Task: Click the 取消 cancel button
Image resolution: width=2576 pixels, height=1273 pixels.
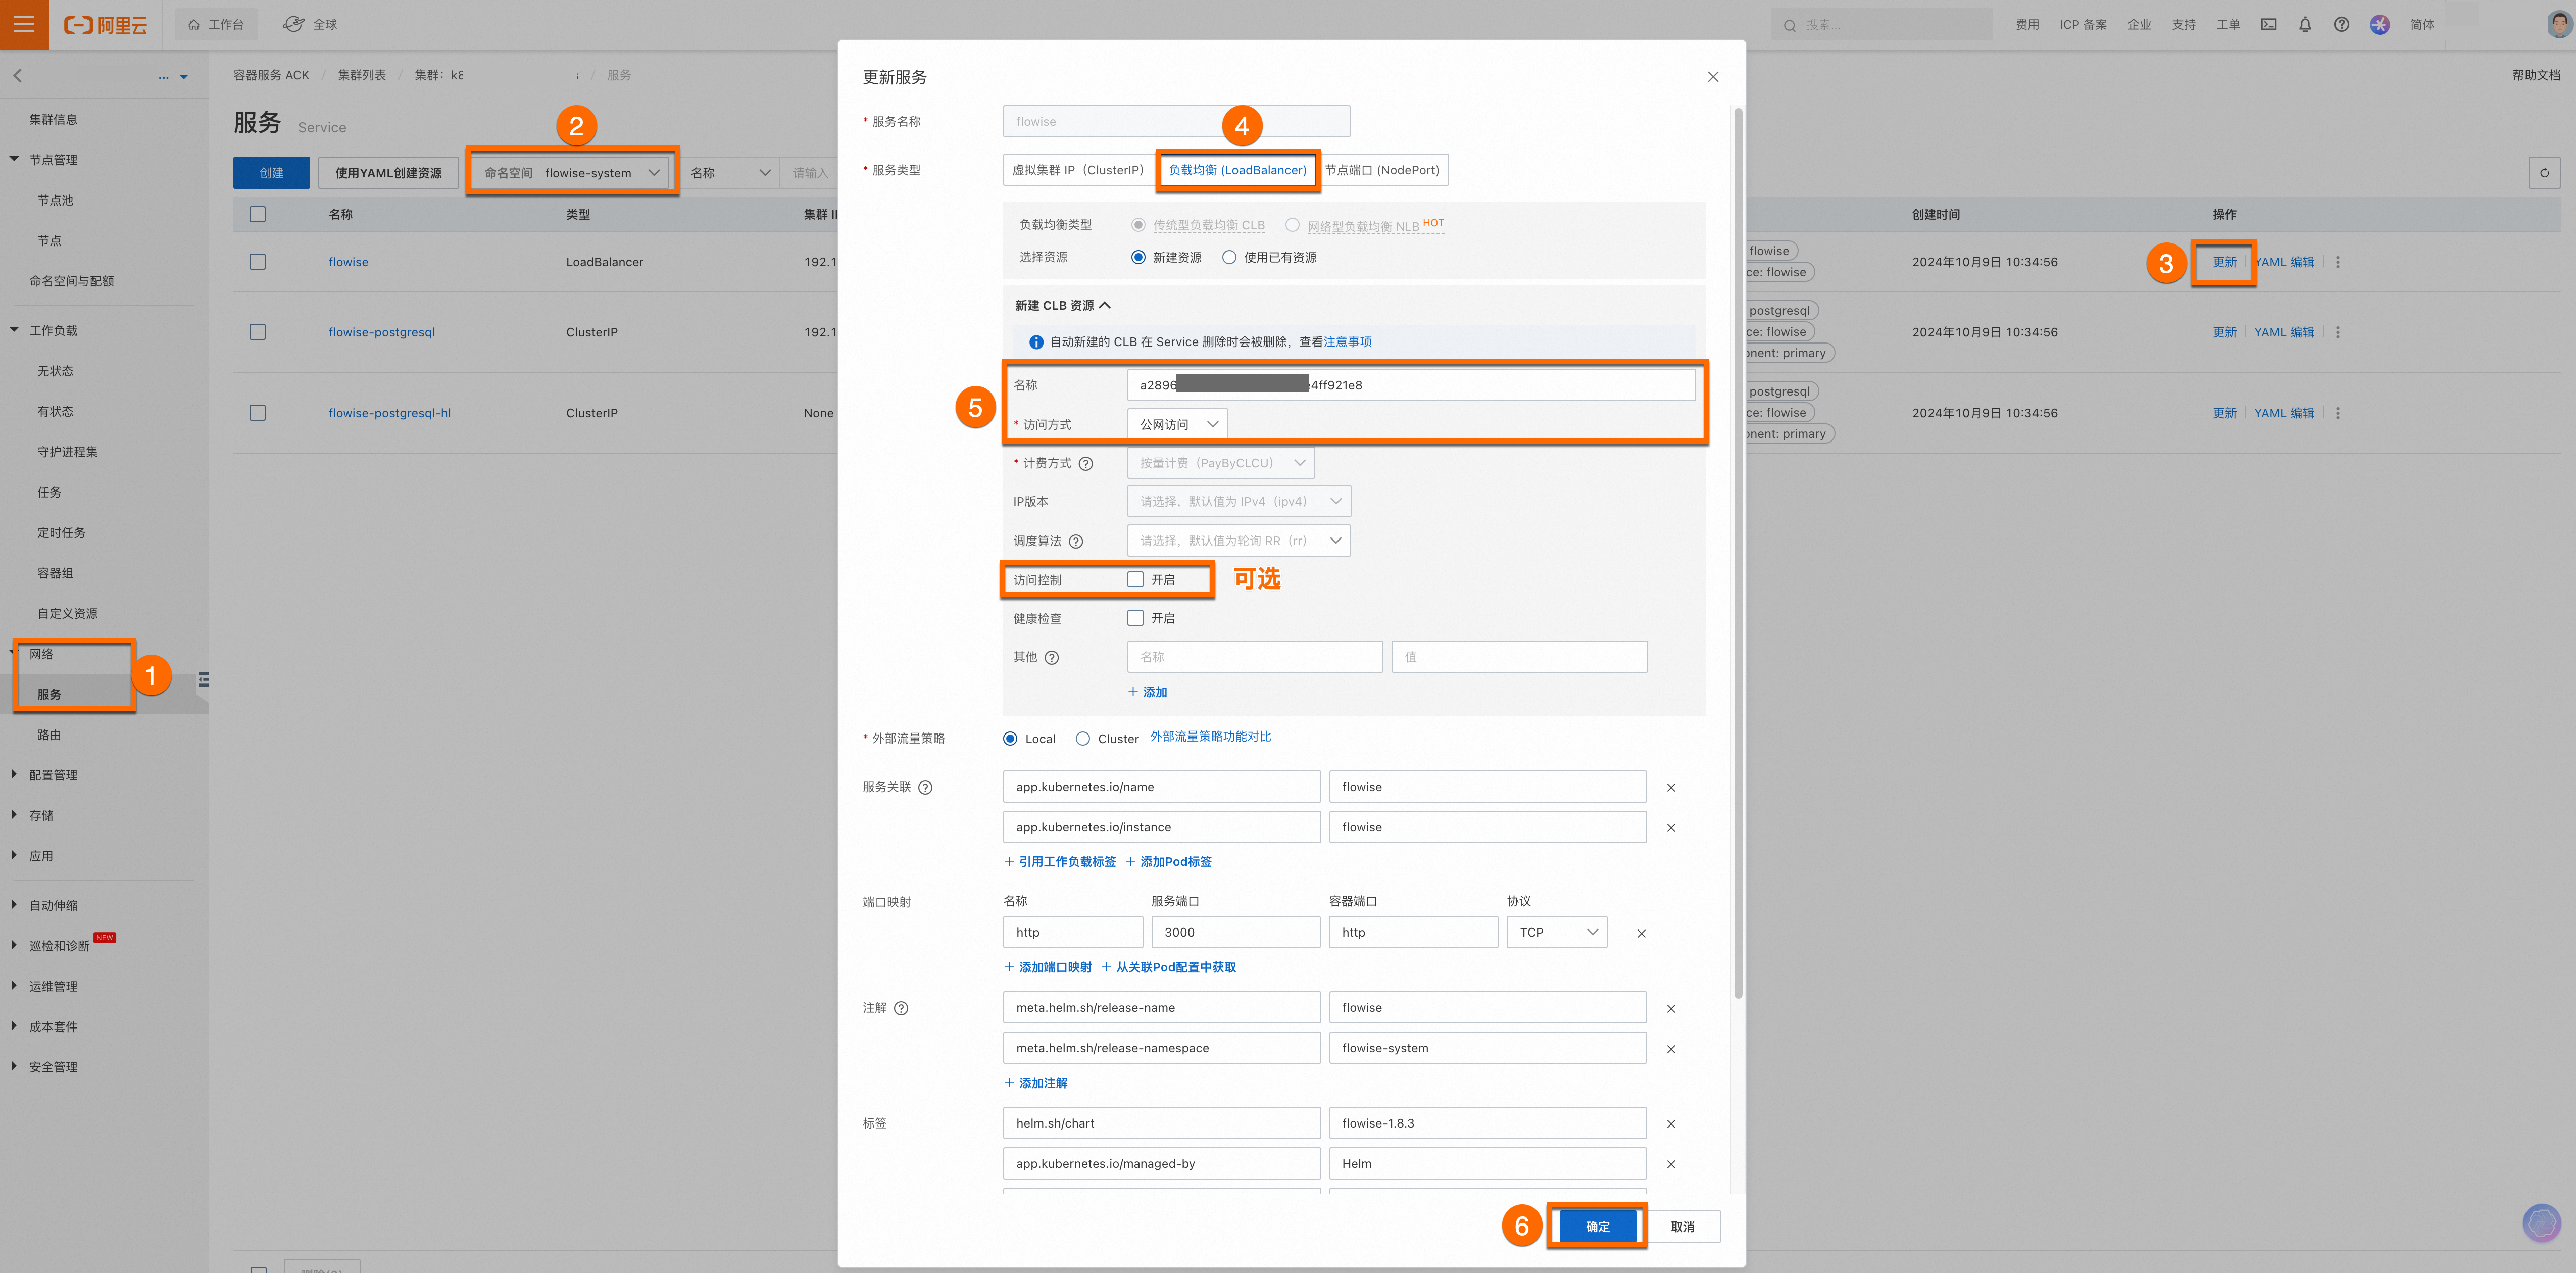Action: click(x=1682, y=1226)
